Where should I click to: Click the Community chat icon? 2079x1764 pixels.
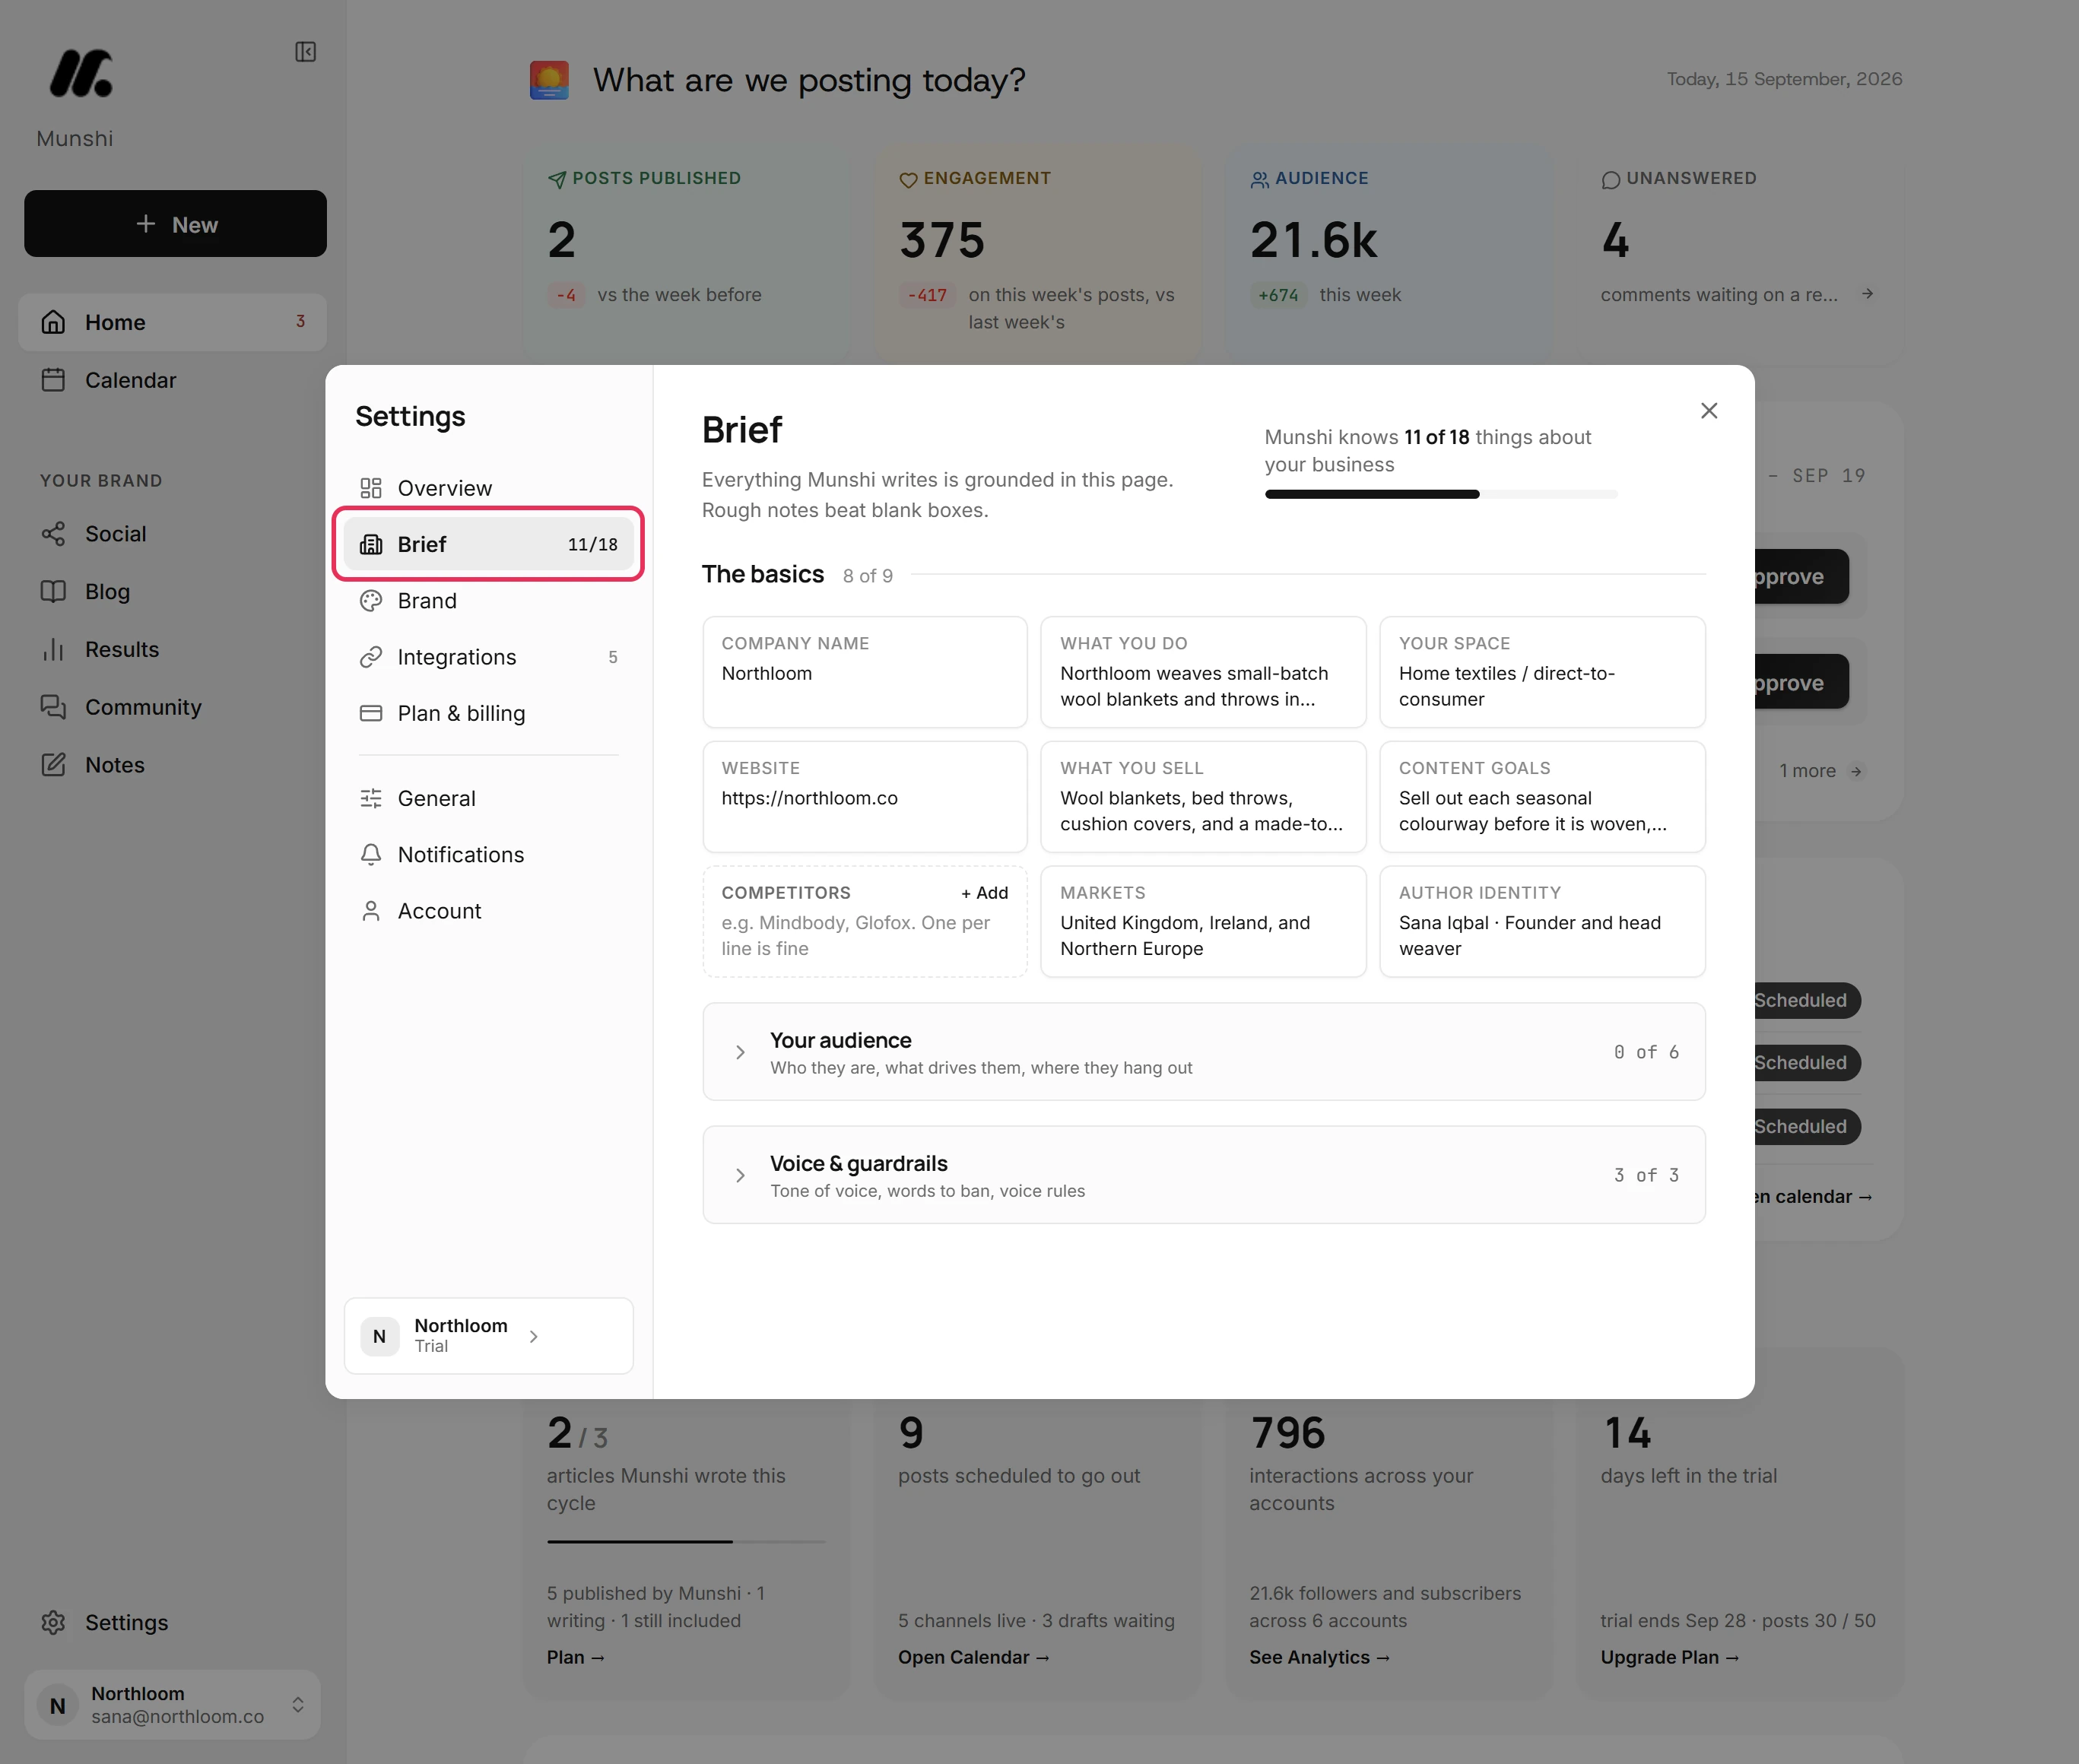point(53,707)
